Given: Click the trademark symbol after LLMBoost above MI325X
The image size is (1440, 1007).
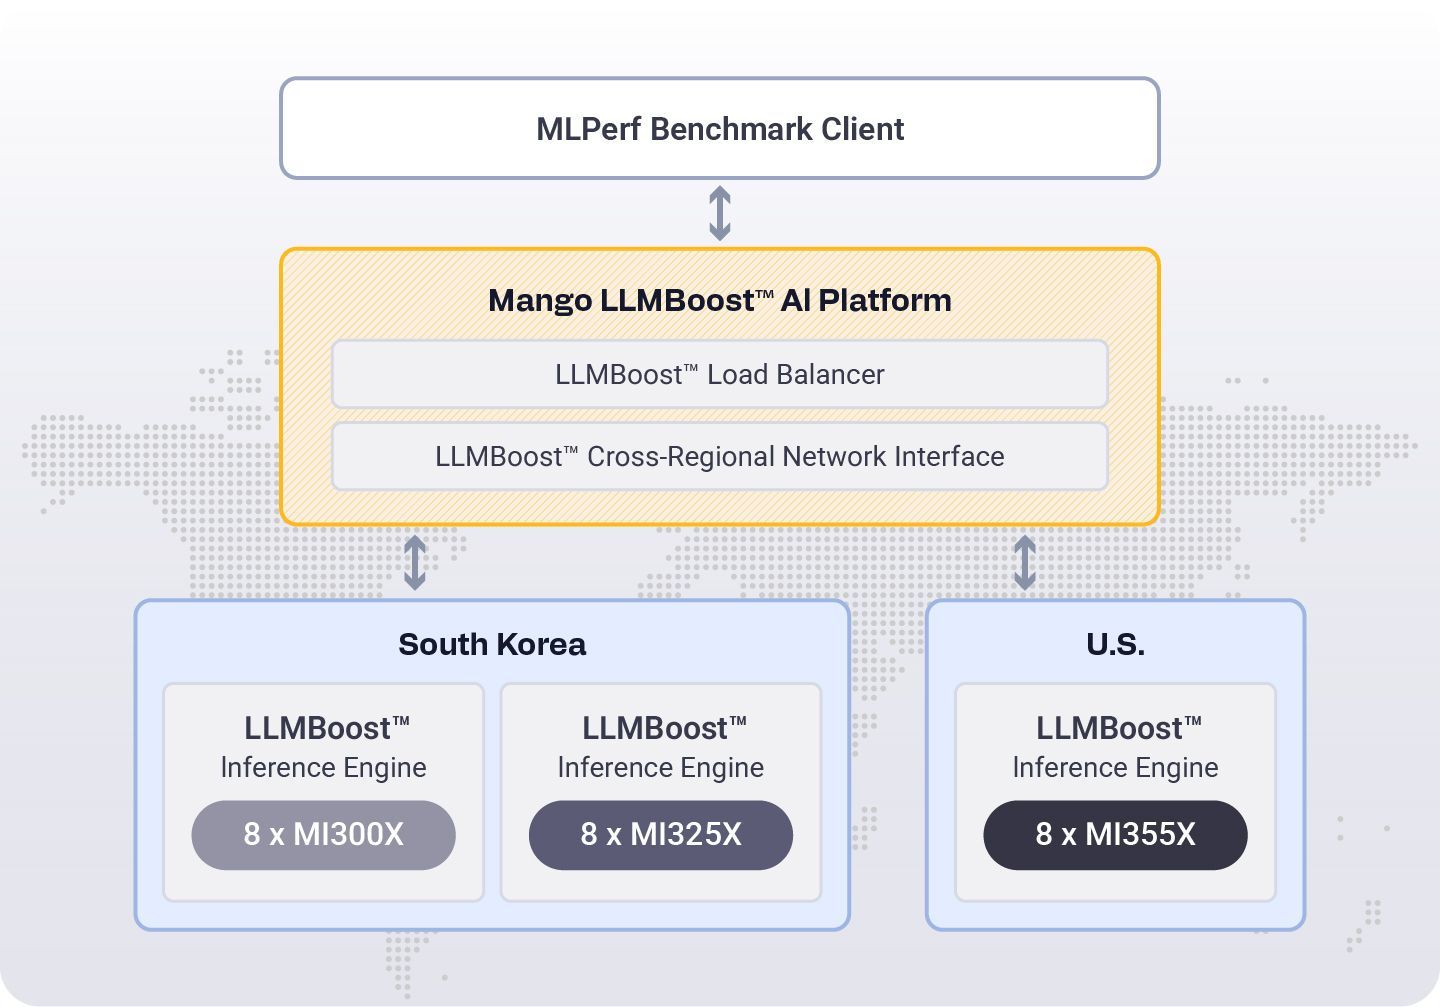Looking at the screenshot, I should tap(738, 721).
